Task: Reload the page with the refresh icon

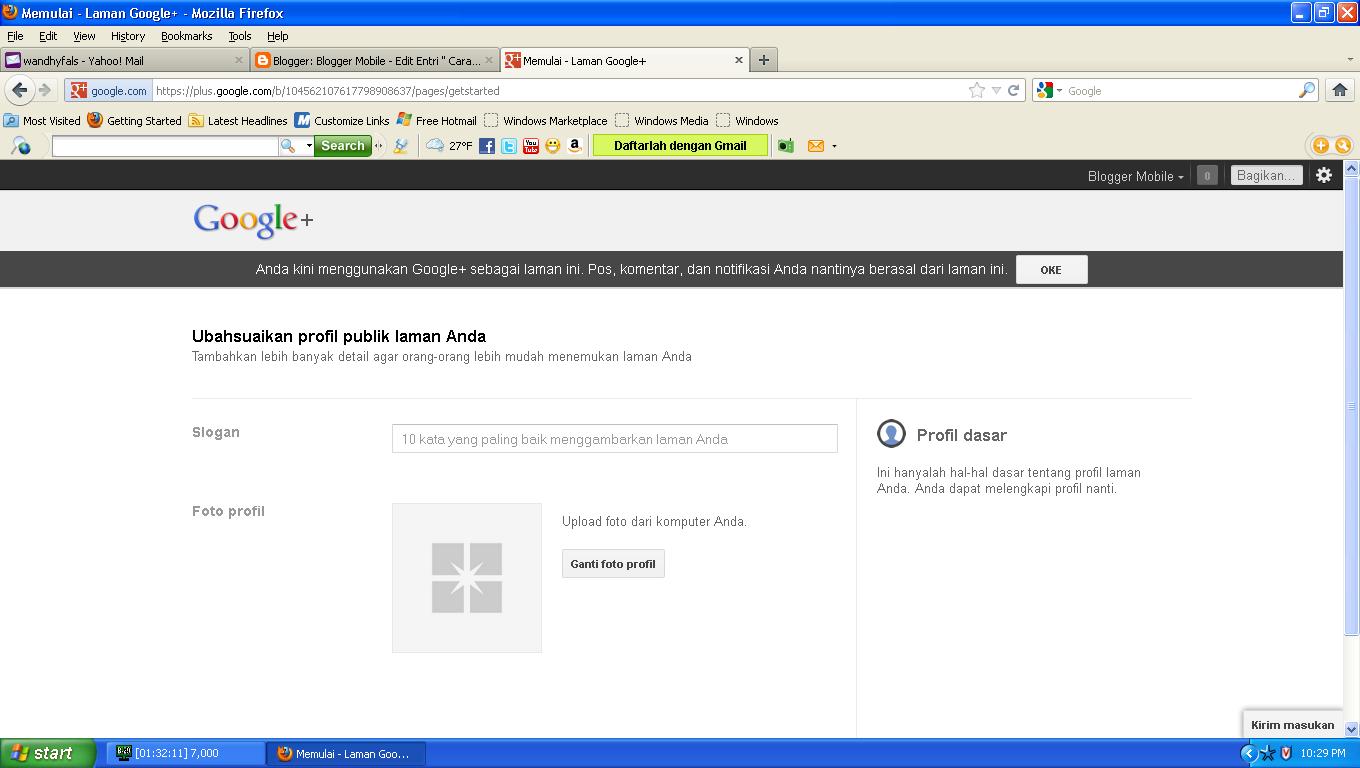Action: click(1013, 90)
